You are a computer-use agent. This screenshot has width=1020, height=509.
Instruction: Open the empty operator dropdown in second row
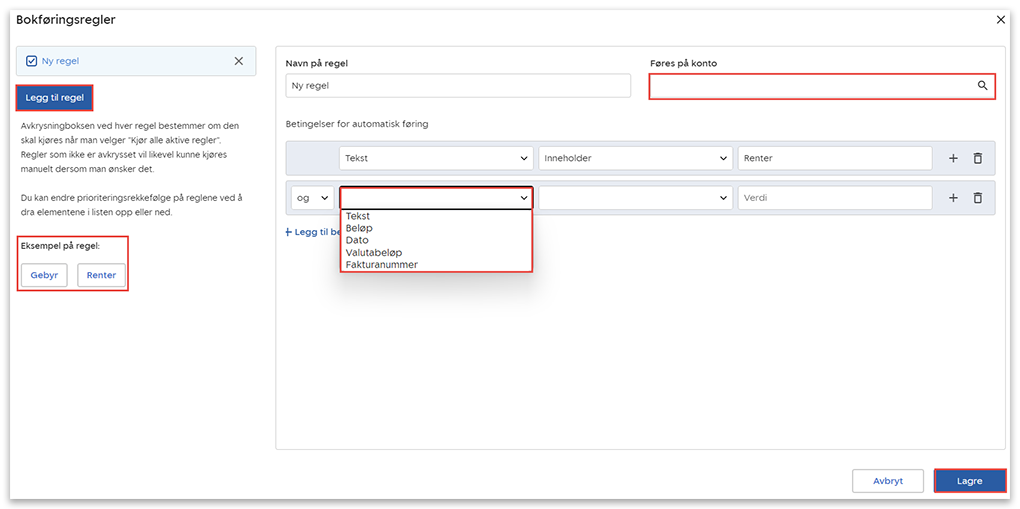point(635,198)
